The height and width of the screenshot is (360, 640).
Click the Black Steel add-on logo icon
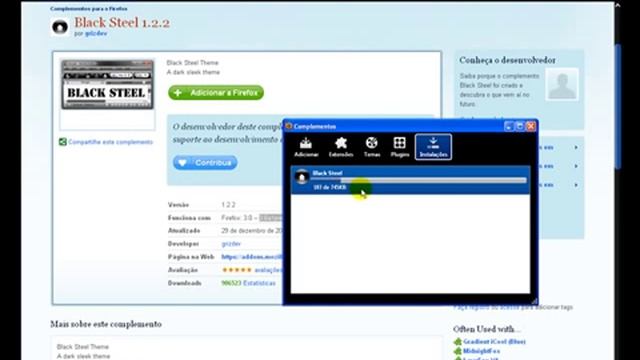click(60, 27)
